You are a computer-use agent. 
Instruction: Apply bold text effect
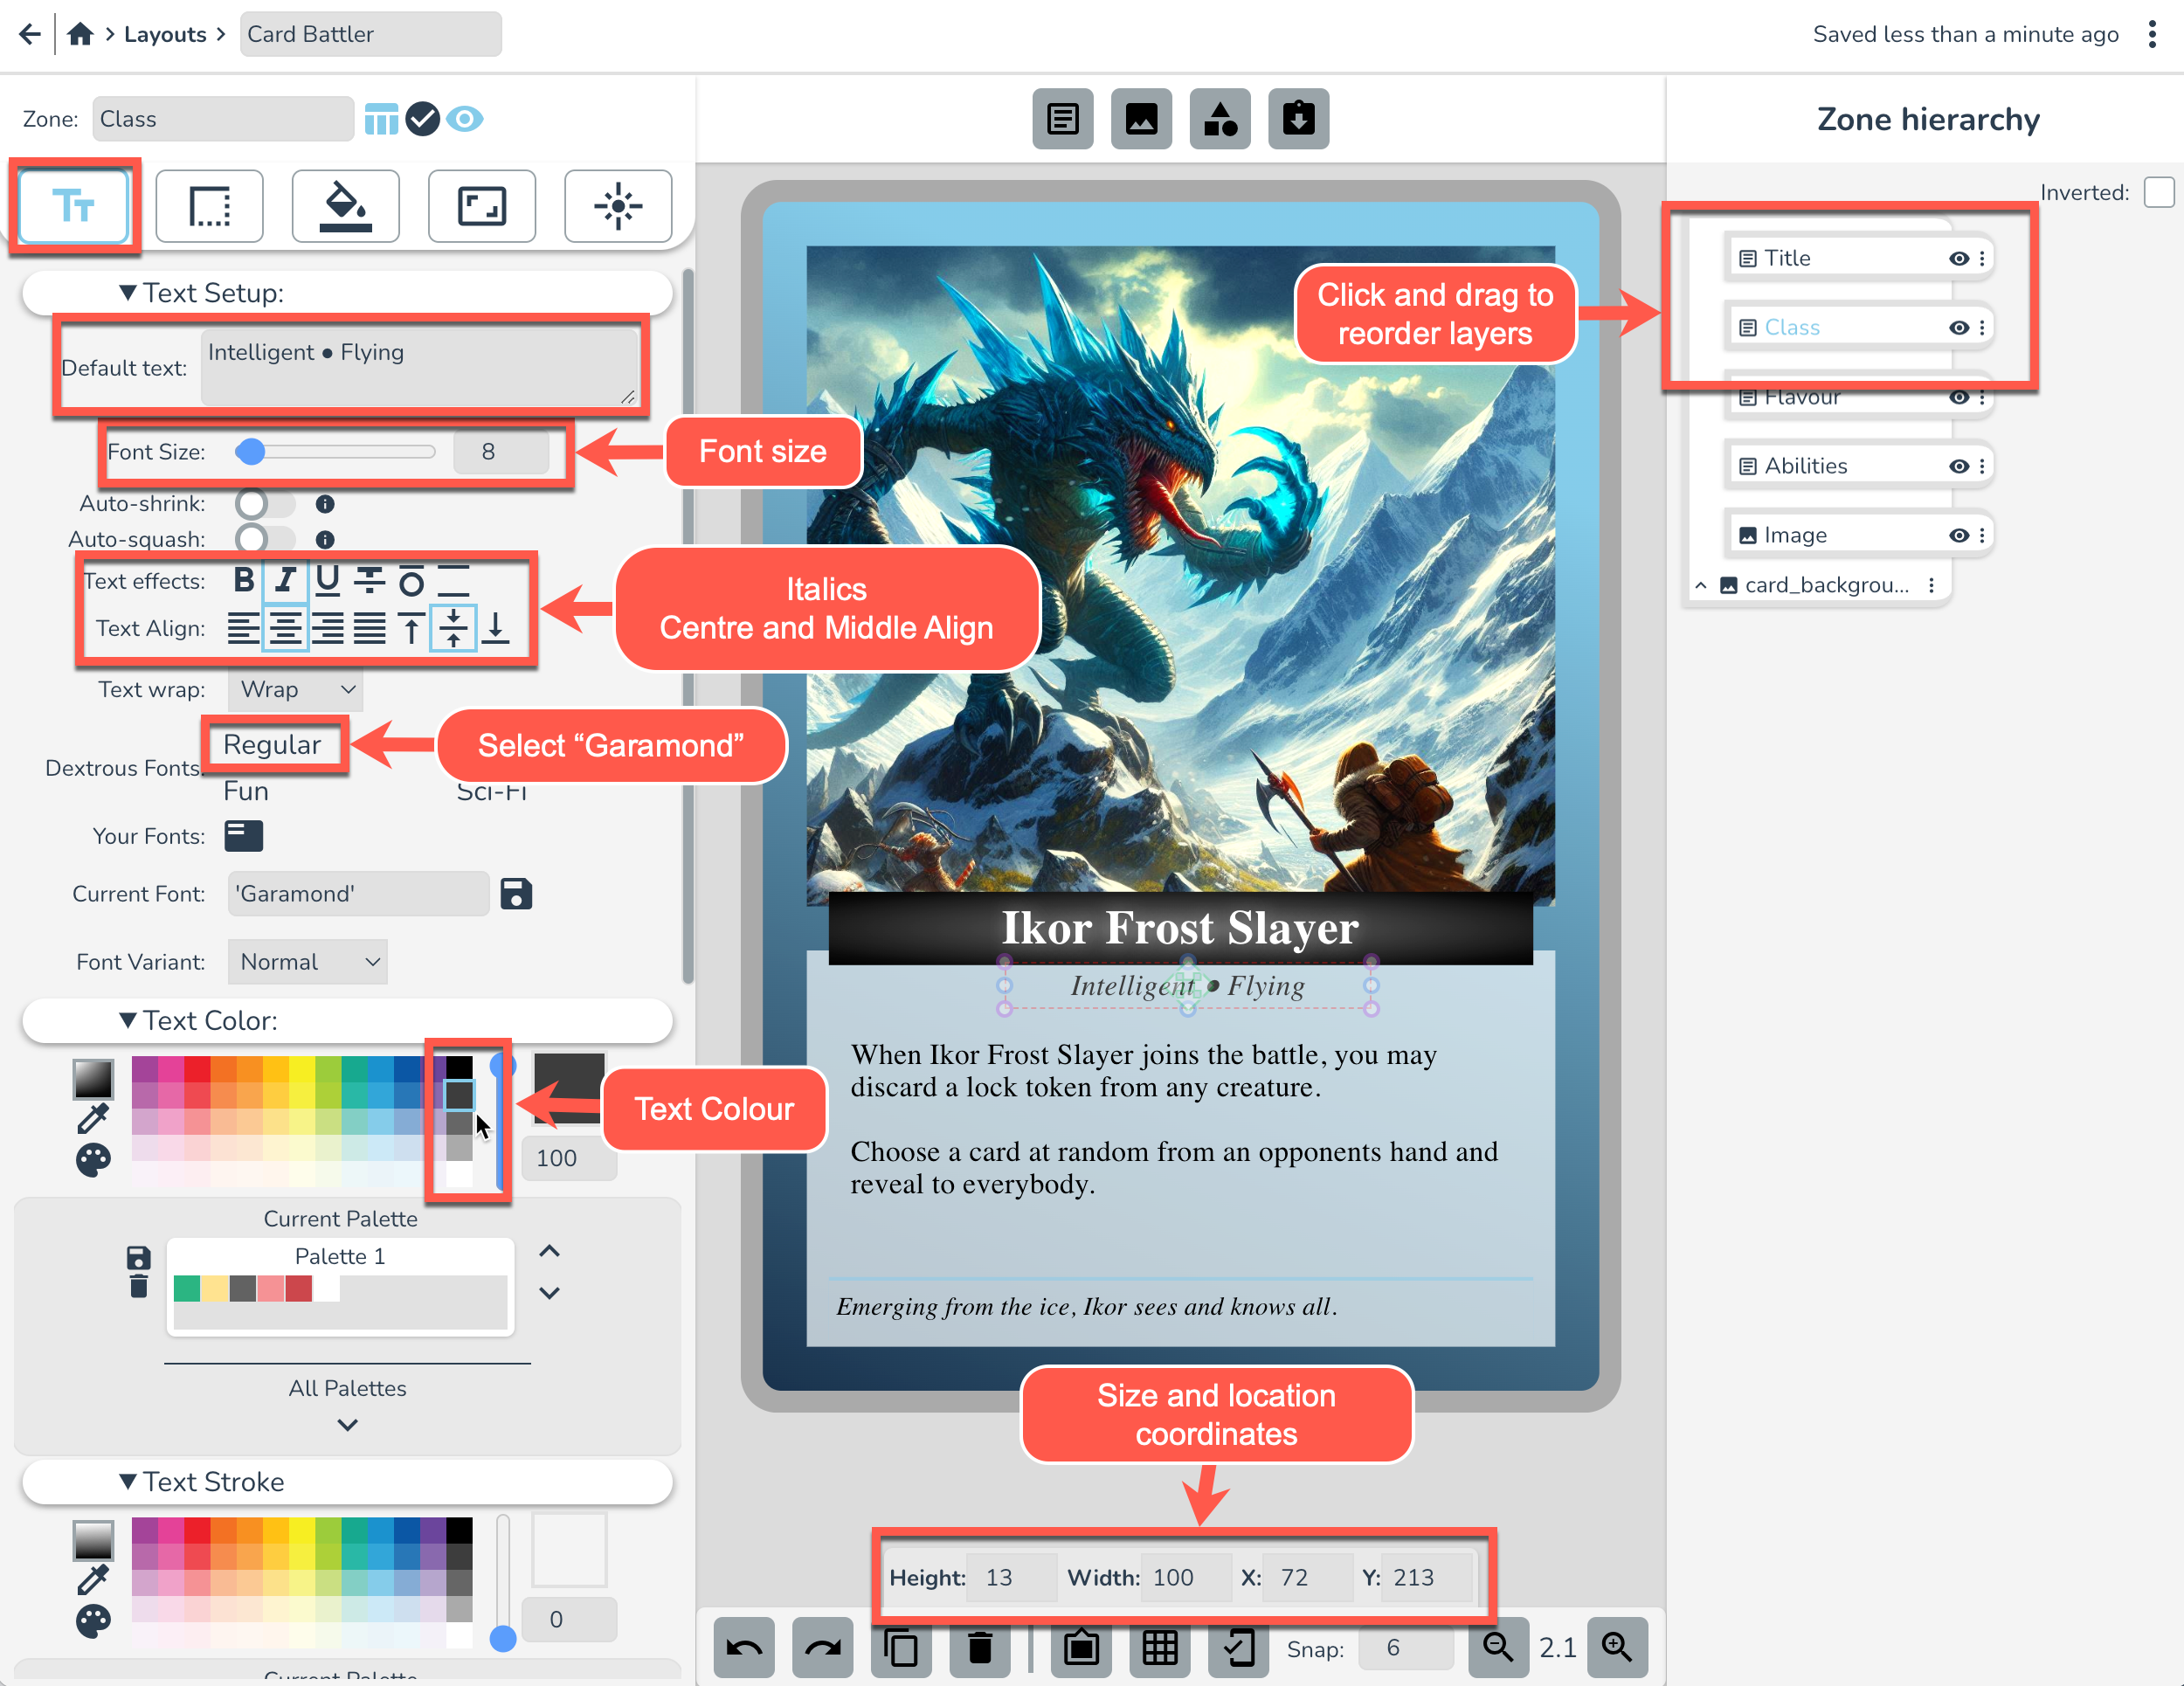pos(243,580)
